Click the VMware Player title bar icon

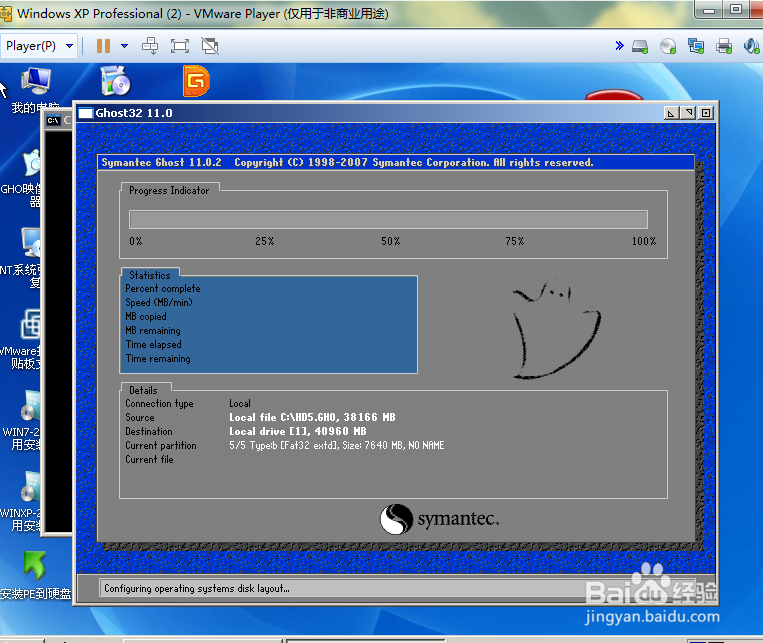pos(5,13)
